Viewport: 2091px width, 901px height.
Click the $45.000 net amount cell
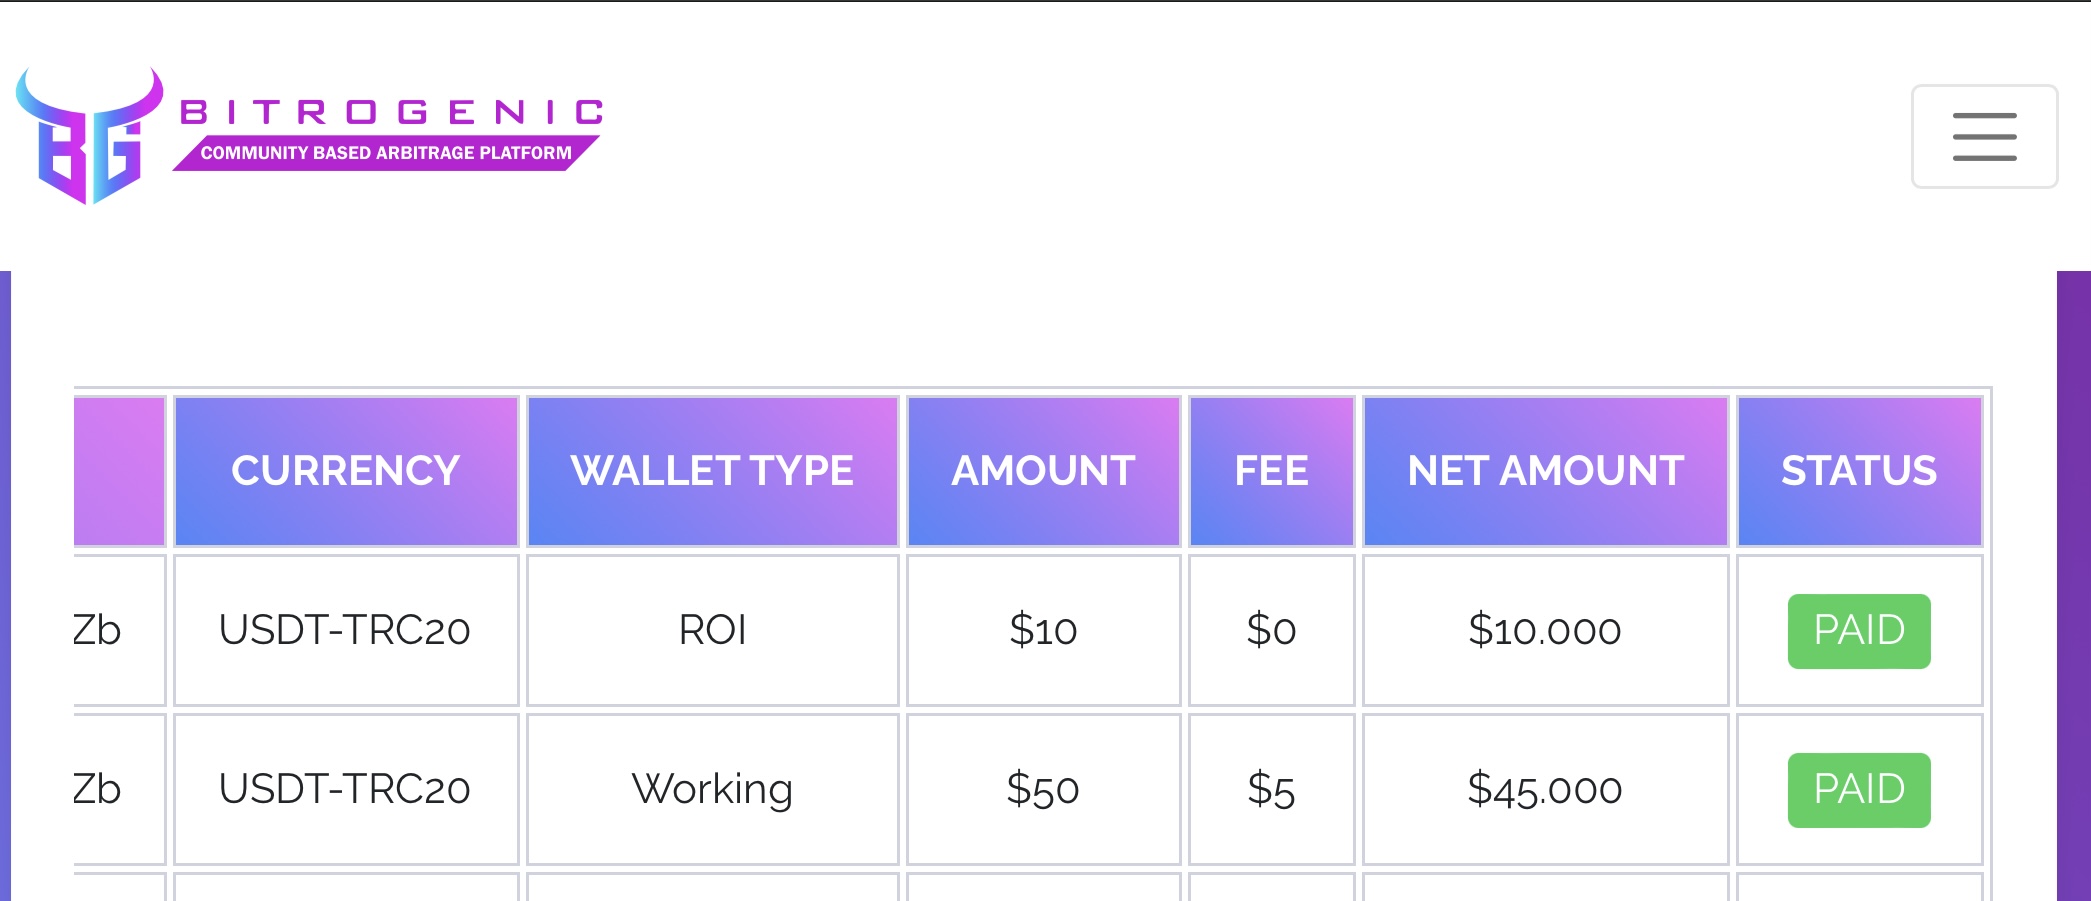point(1545,790)
